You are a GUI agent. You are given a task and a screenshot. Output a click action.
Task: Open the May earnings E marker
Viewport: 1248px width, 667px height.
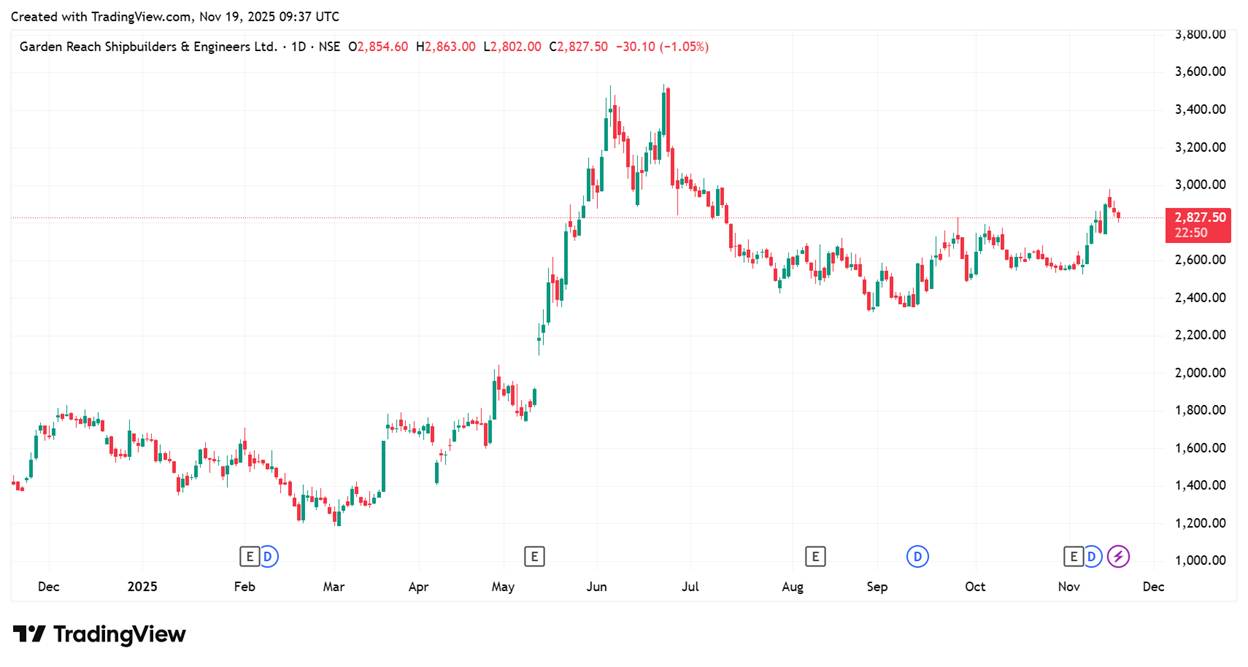535,556
